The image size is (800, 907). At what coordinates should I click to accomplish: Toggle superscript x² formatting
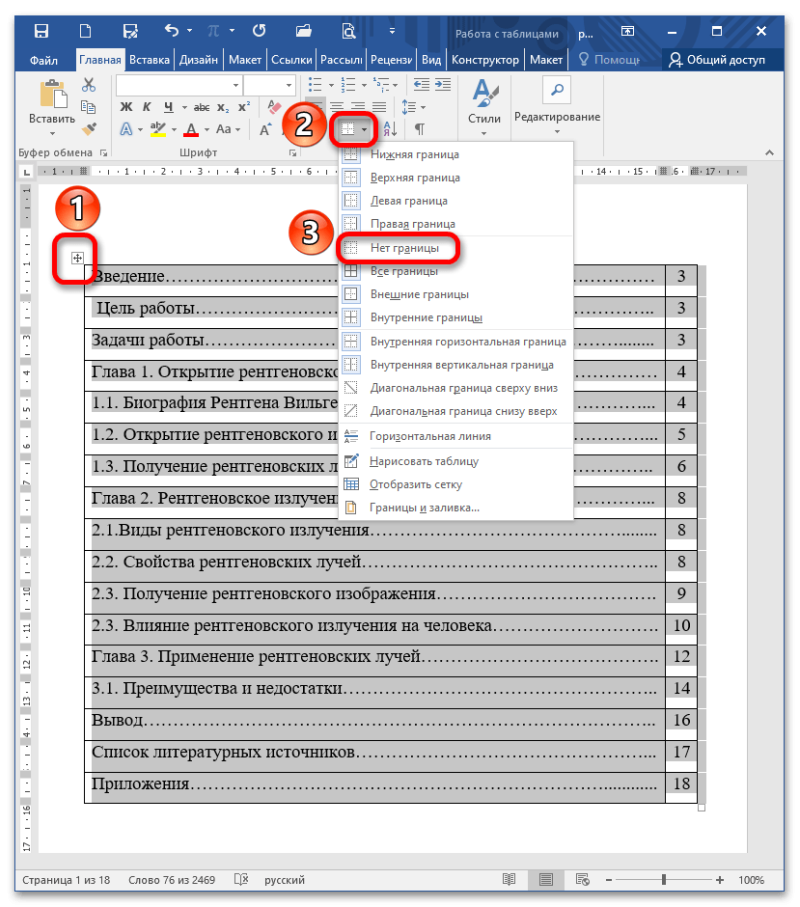coord(244,107)
